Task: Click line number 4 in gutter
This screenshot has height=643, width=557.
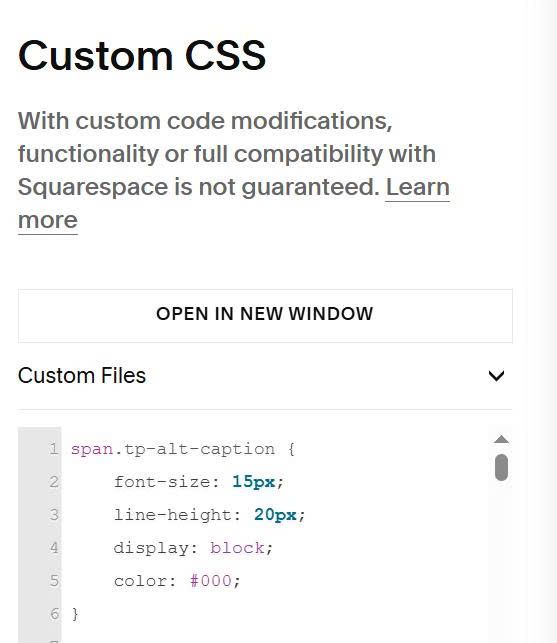Action: coord(54,548)
